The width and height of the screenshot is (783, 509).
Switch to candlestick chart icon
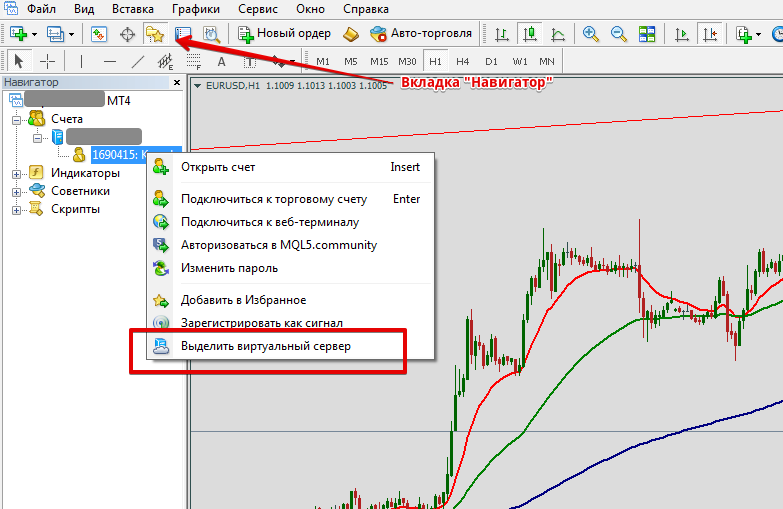(x=529, y=34)
